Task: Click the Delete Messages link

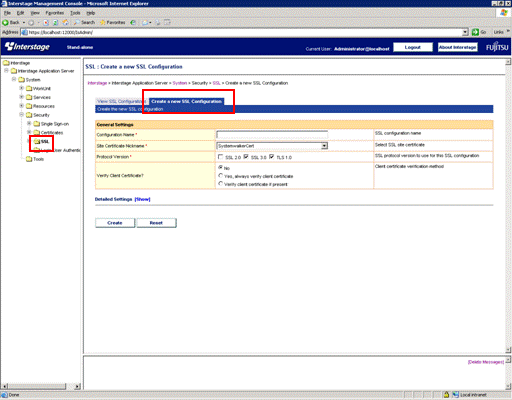Action: click(486, 362)
